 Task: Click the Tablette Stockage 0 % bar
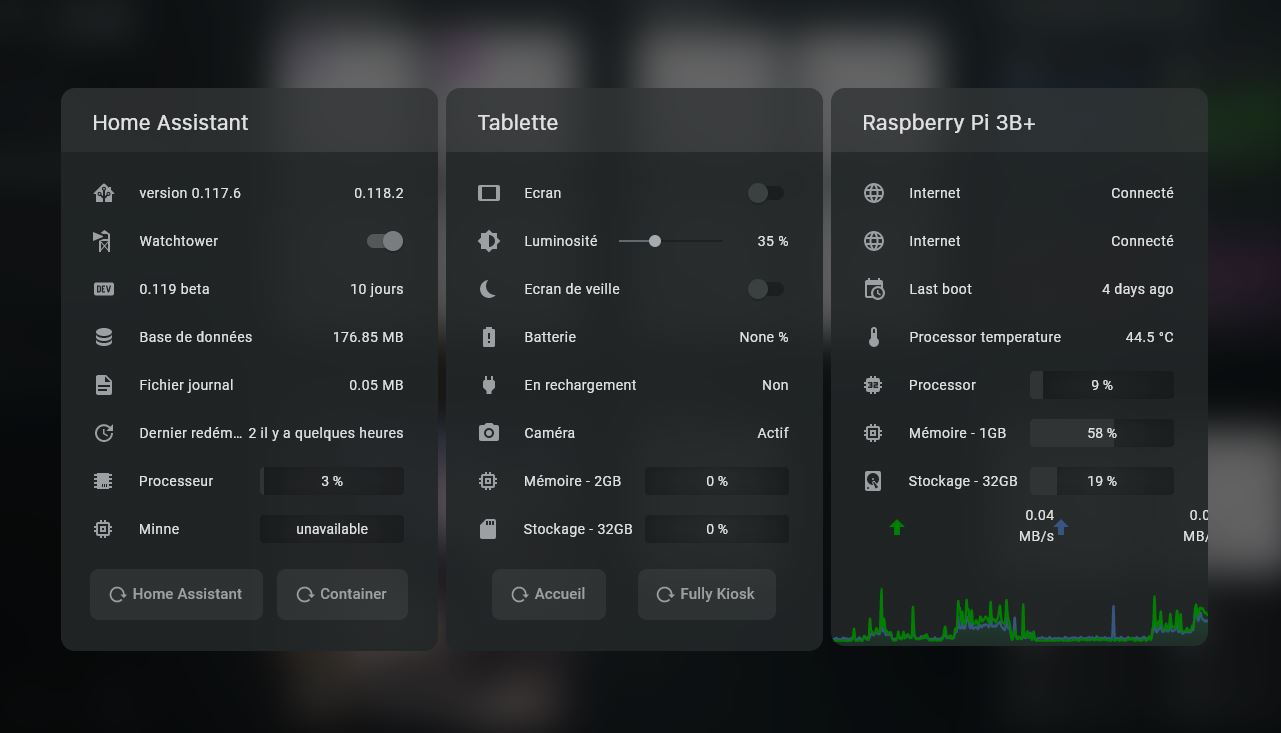tap(717, 529)
